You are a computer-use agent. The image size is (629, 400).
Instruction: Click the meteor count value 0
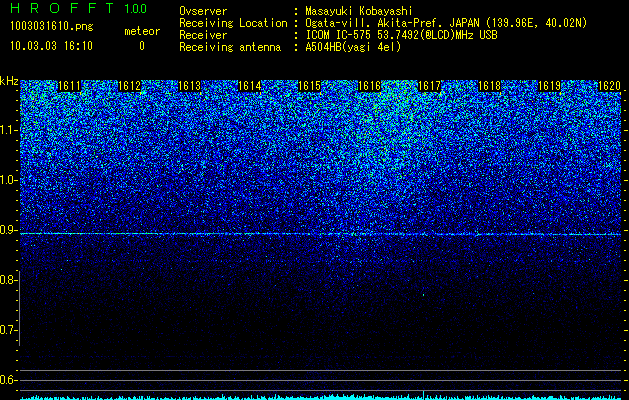pos(142,46)
